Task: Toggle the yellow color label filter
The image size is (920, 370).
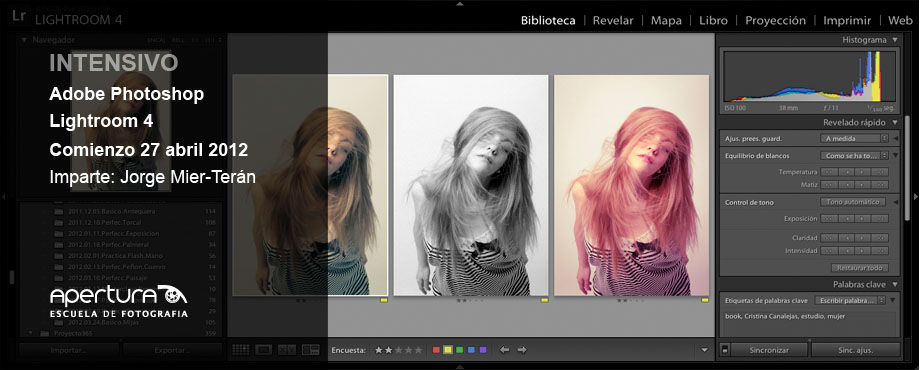Action: click(448, 350)
